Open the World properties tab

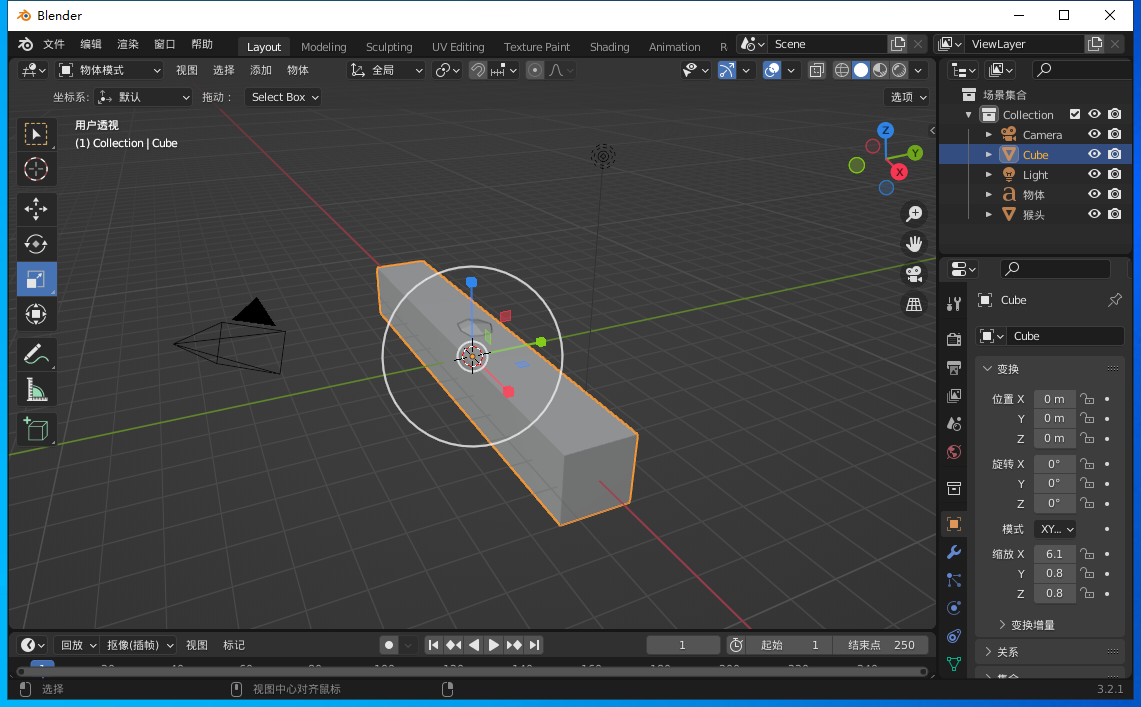(x=953, y=452)
